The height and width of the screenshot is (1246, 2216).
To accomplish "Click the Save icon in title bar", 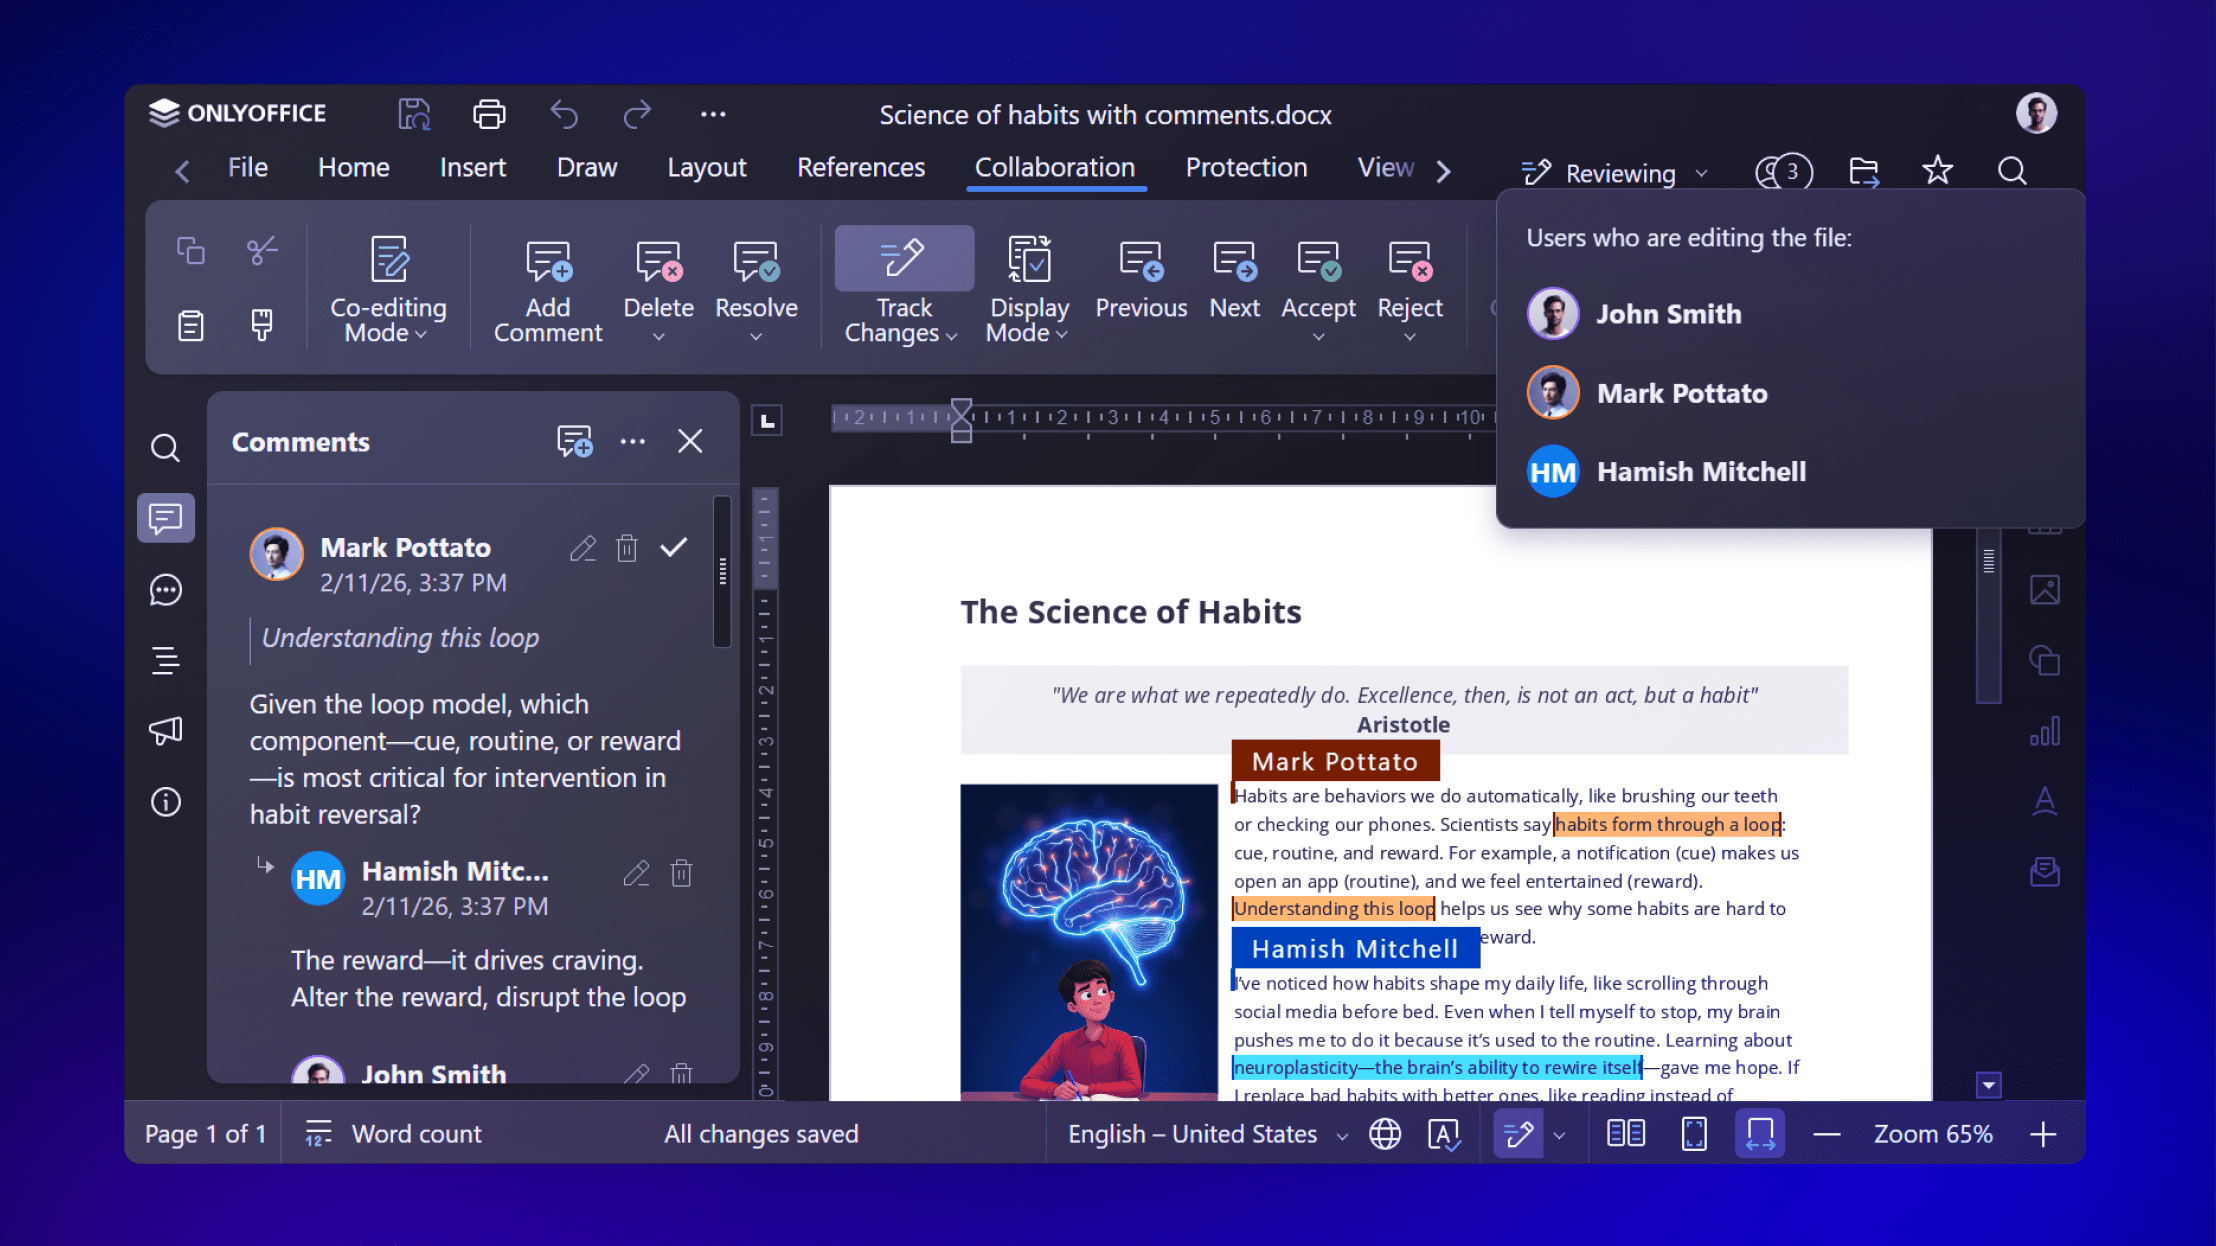I will [414, 114].
